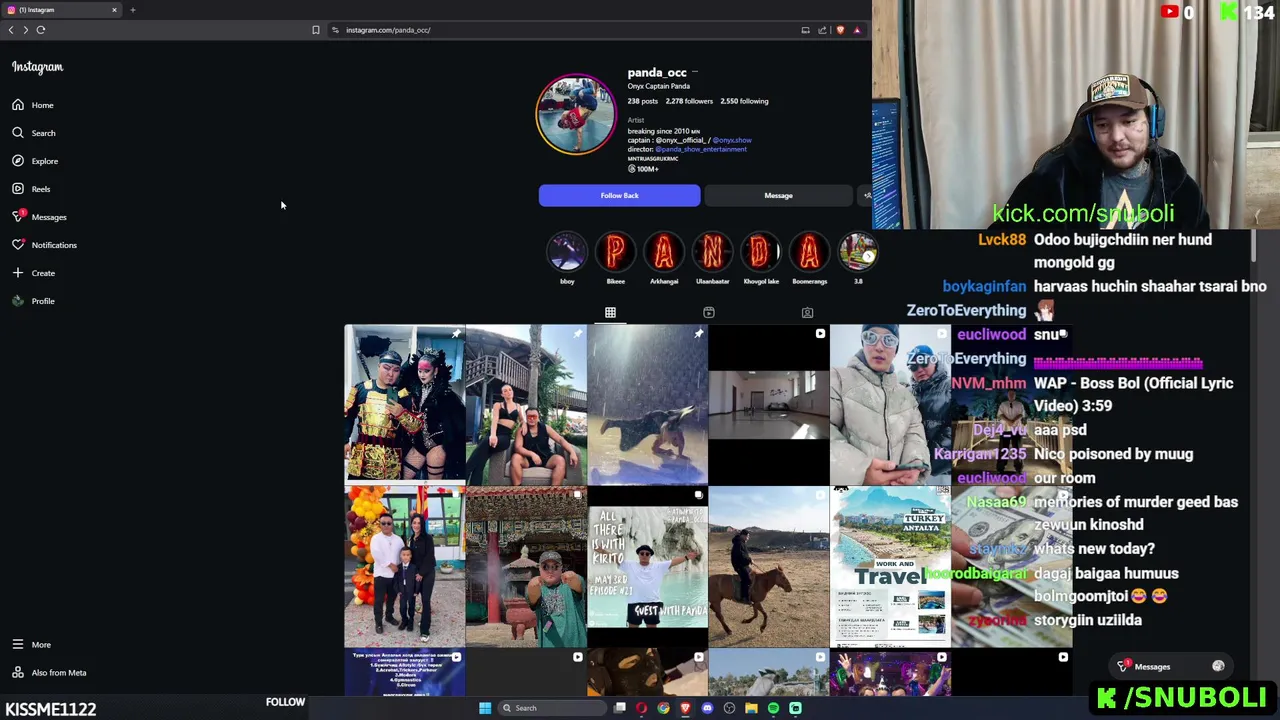This screenshot has height=720, width=1280.
Task: Open the 3.8 story highlight
Action: click(857, 253)
